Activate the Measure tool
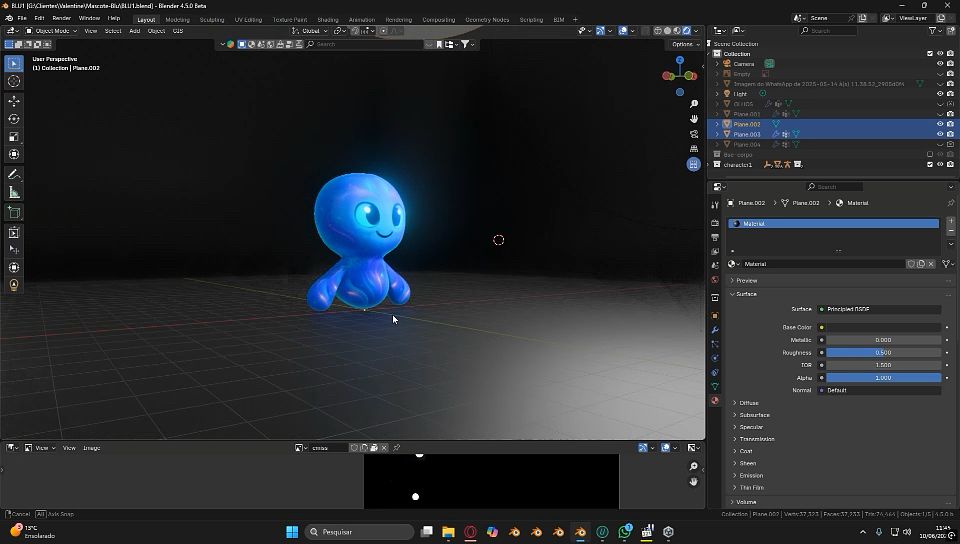This screenshot has height=544, width=960. 14,192
